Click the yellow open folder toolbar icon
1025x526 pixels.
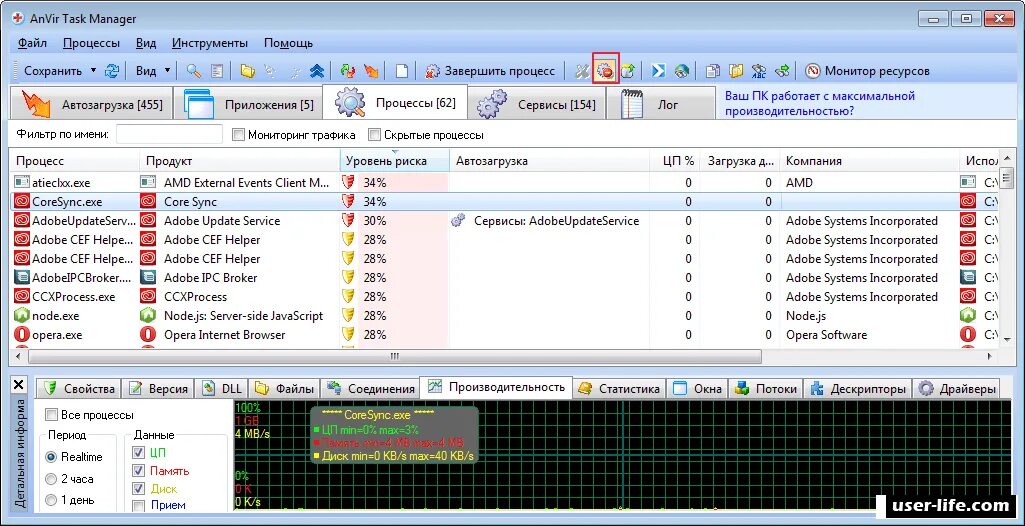click(x=247, y=71)
